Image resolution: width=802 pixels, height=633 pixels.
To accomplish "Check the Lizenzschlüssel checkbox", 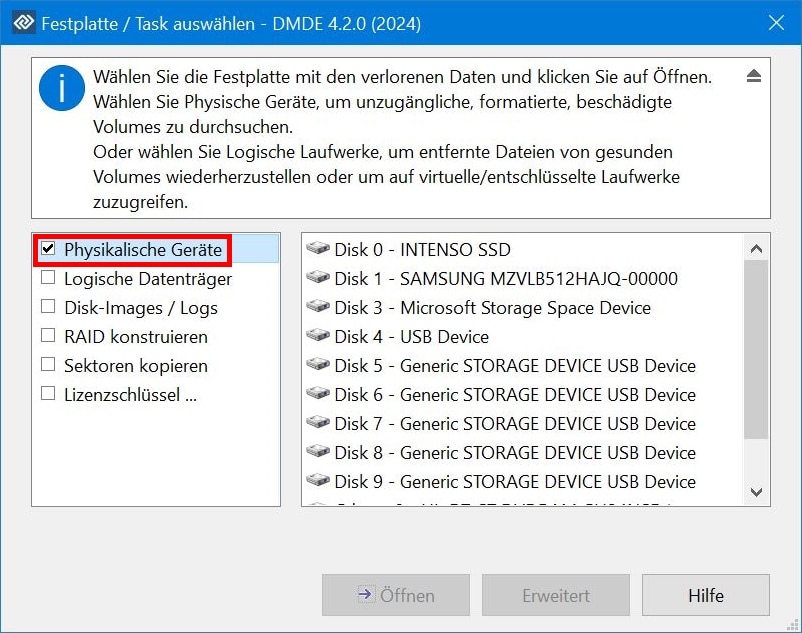I will pyautogui.click(x=48, y=394).
